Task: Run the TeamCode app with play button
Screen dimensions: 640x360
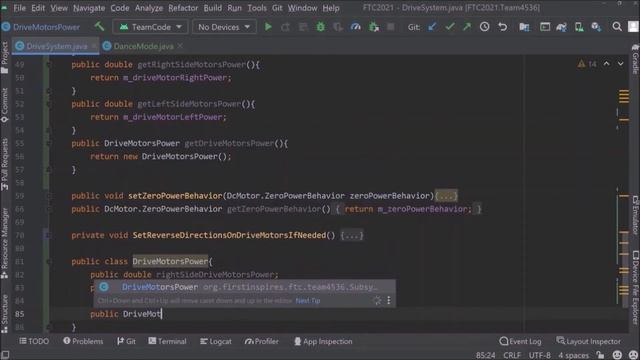Action: point(268,27)
